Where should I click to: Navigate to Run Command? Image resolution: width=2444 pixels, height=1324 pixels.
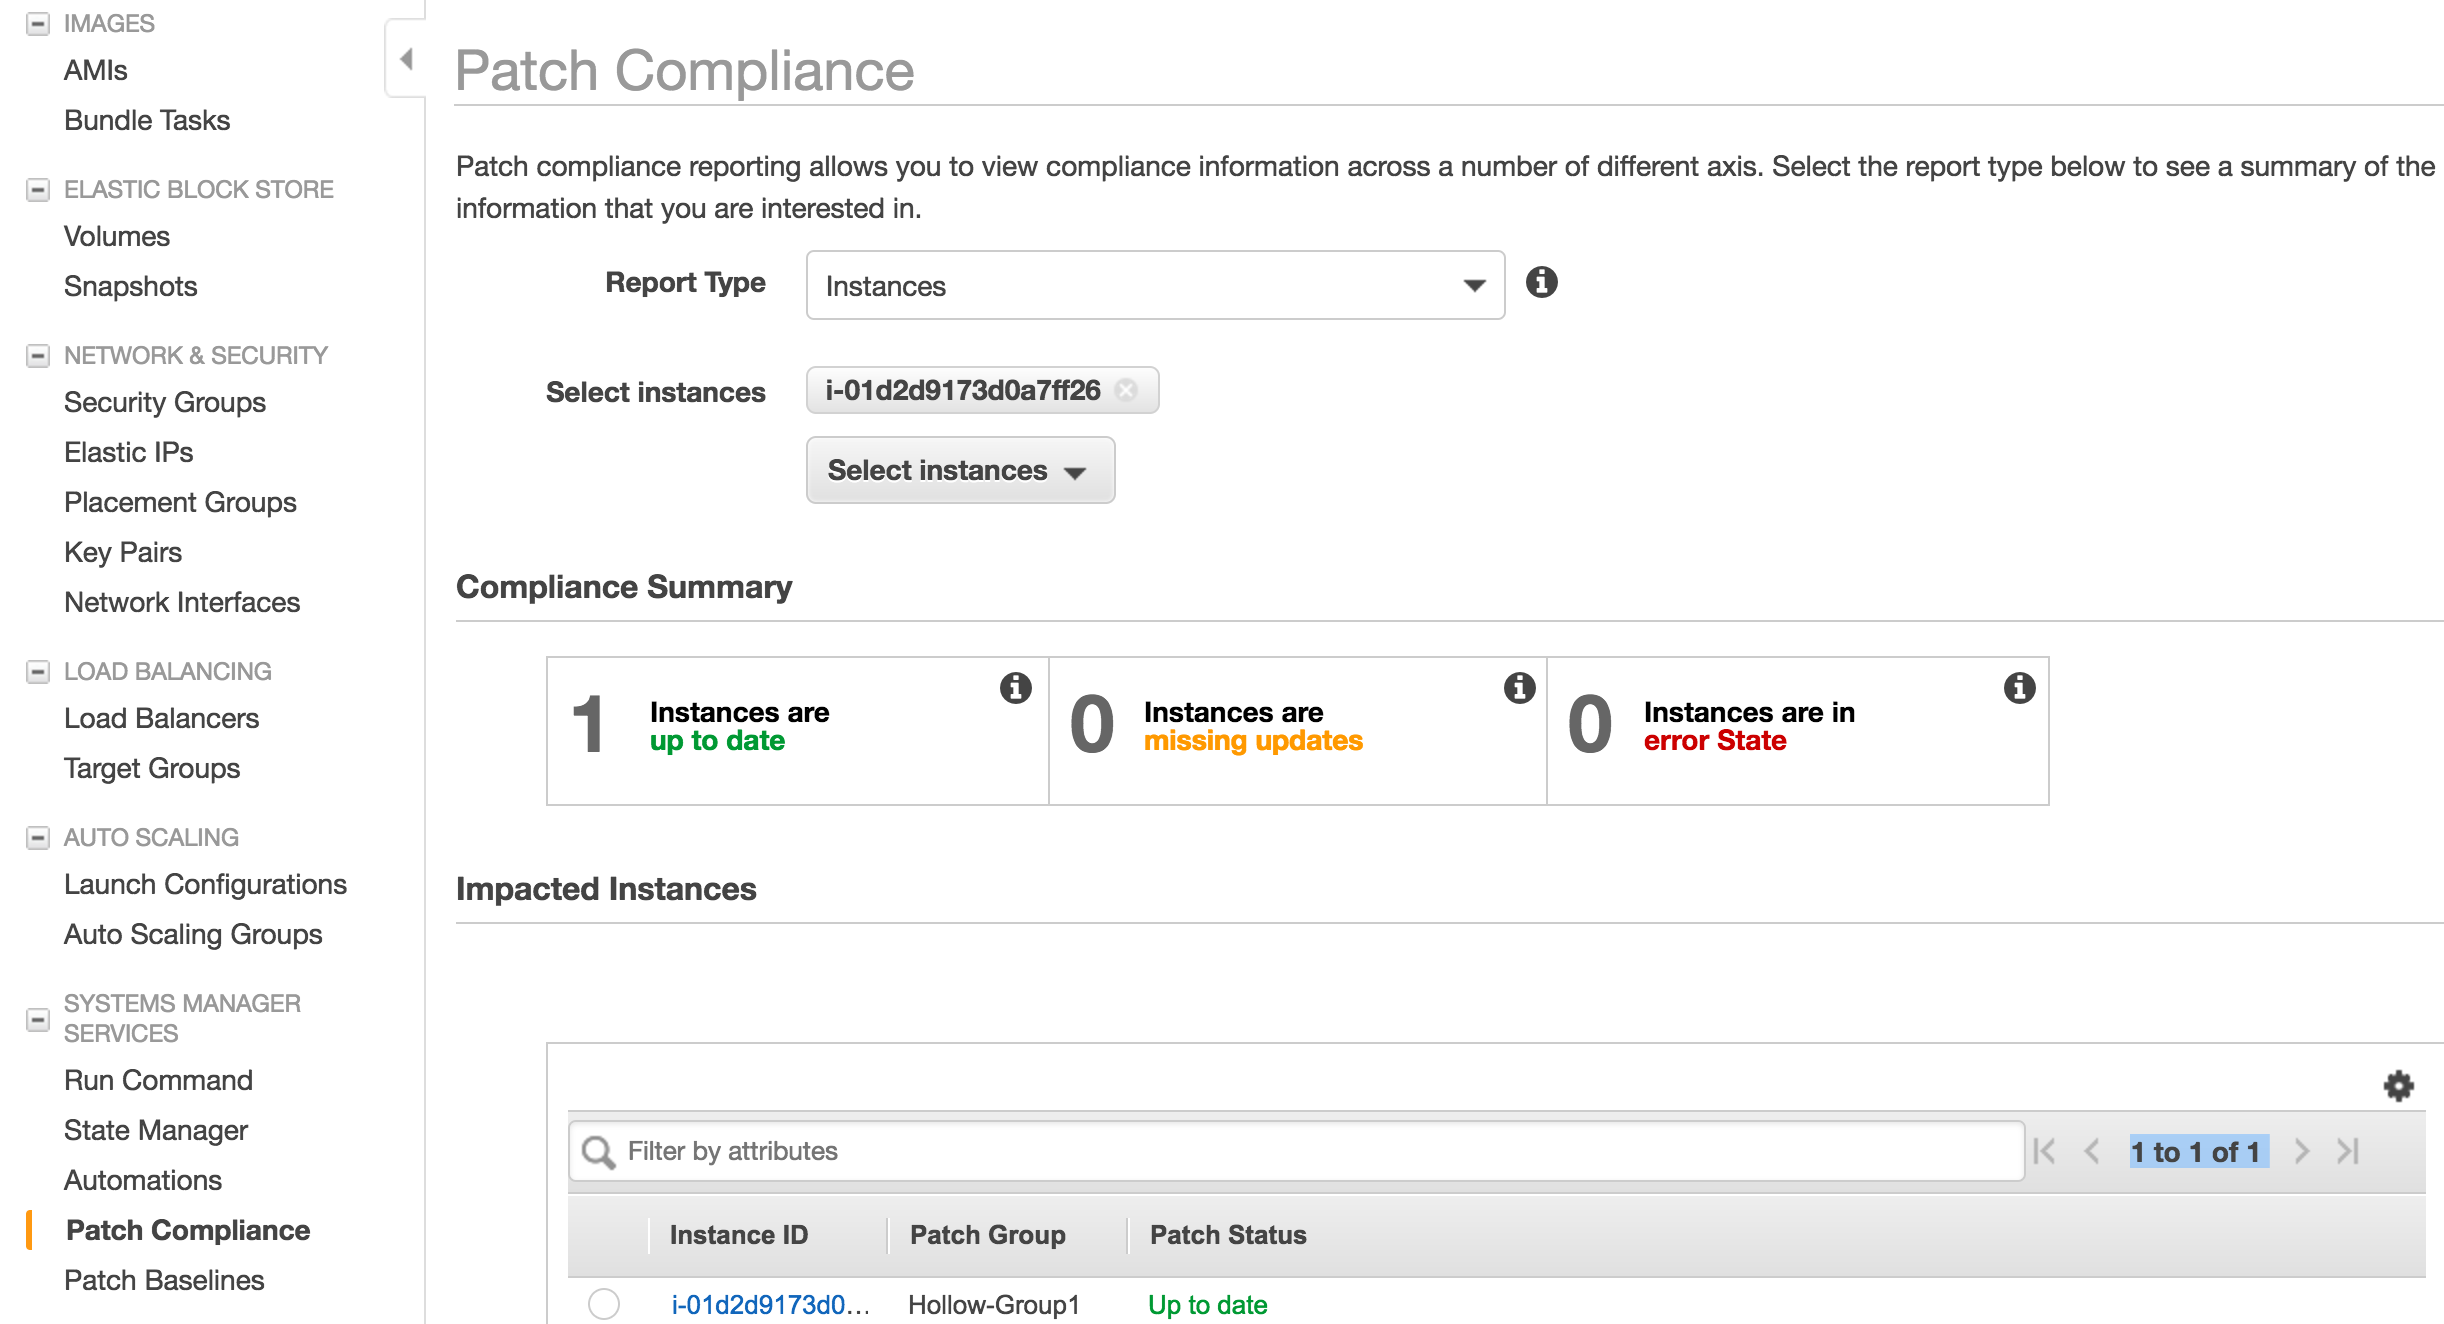click(158, 1080)
